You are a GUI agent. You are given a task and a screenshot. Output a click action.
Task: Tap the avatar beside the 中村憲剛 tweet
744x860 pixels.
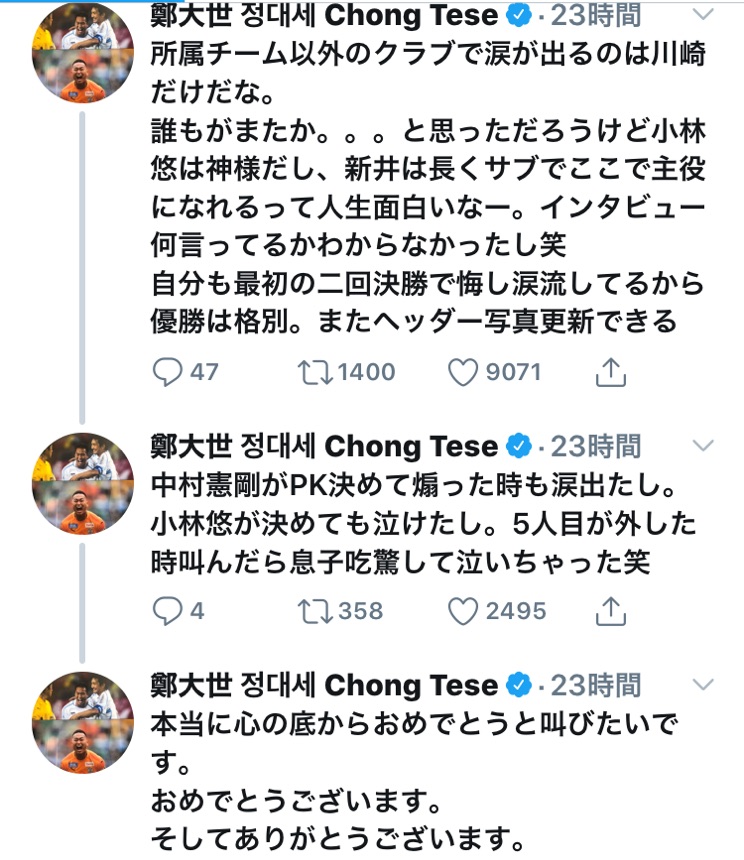[x=83, y=483]
